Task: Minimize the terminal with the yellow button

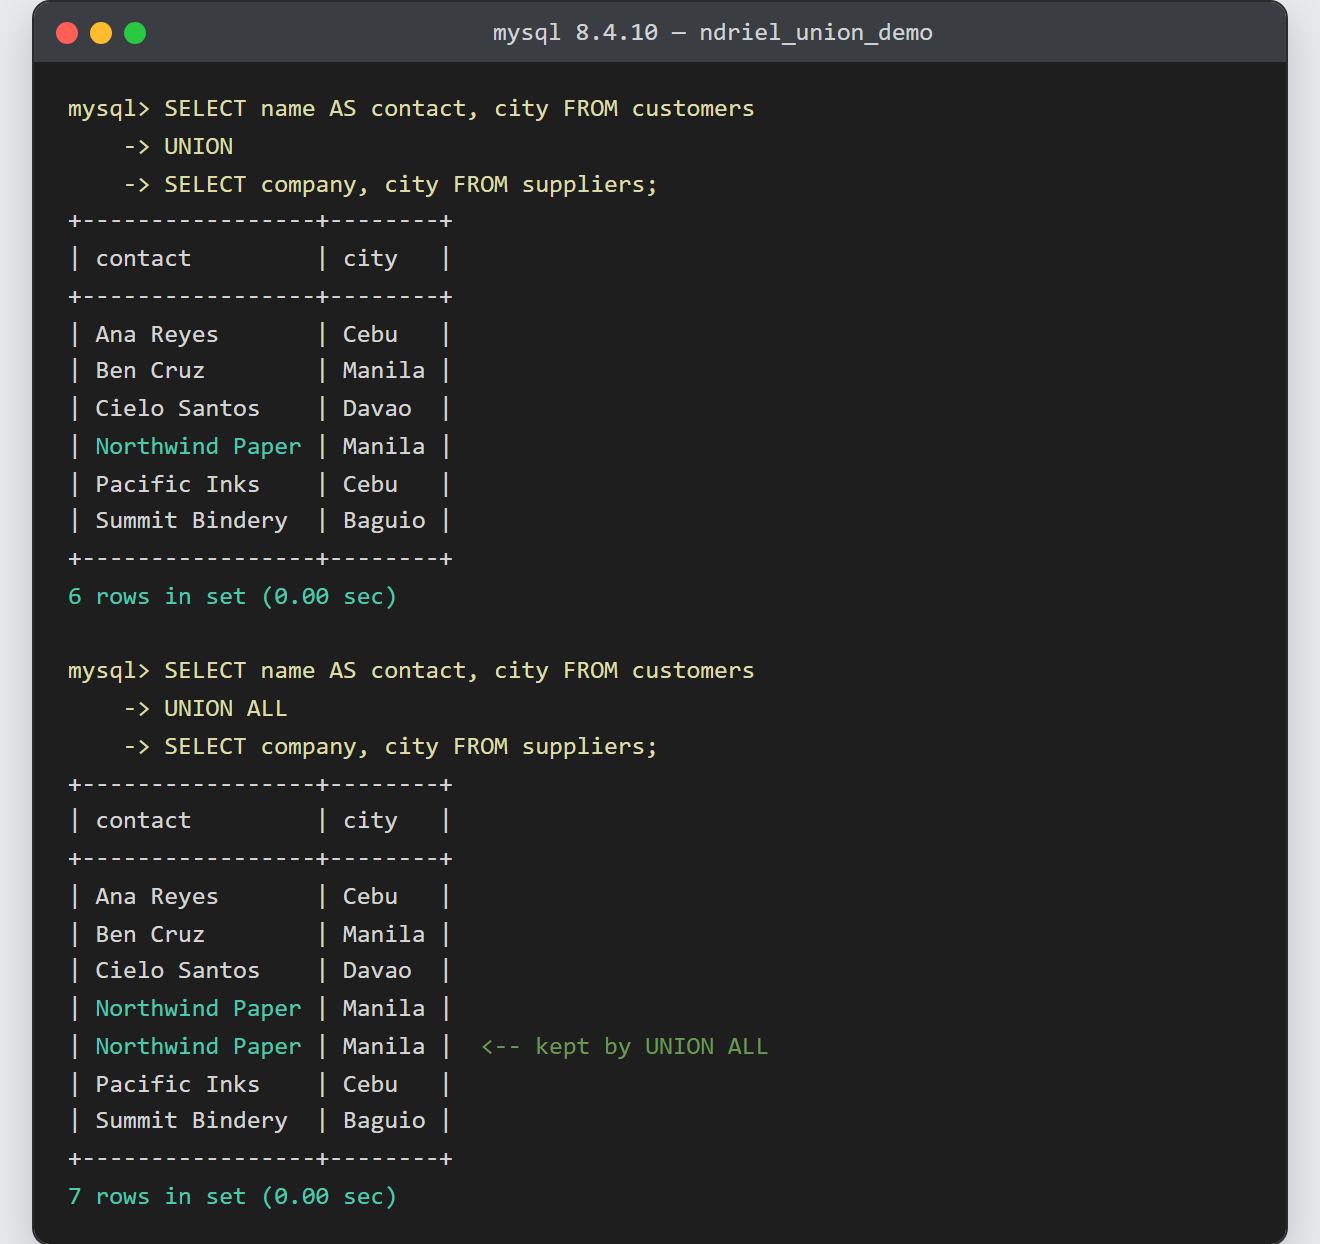Action: click(101, 33)
